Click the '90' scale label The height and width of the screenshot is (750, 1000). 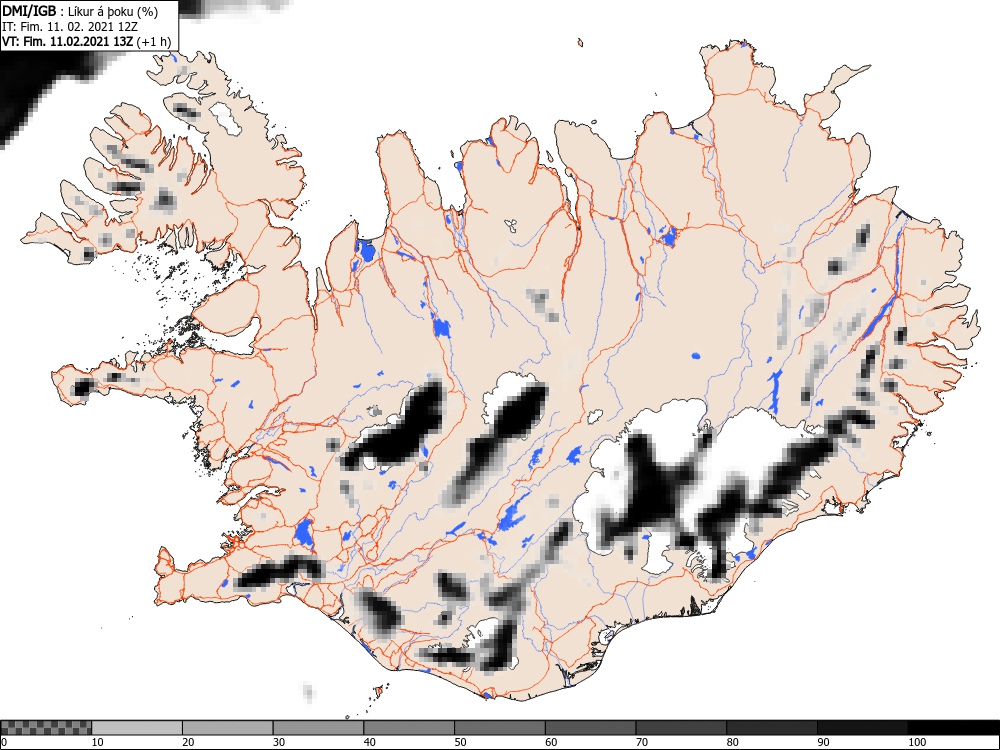click(823, 742)
